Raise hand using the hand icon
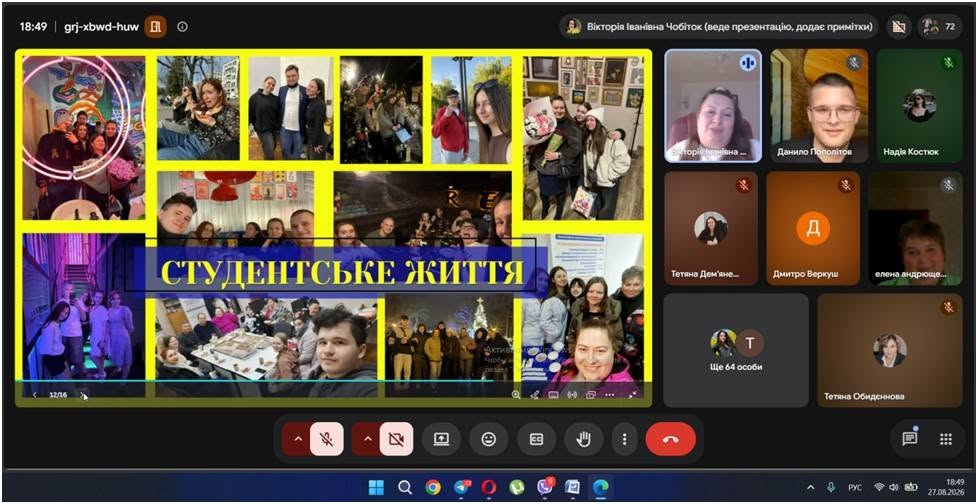 pos(583,439)
